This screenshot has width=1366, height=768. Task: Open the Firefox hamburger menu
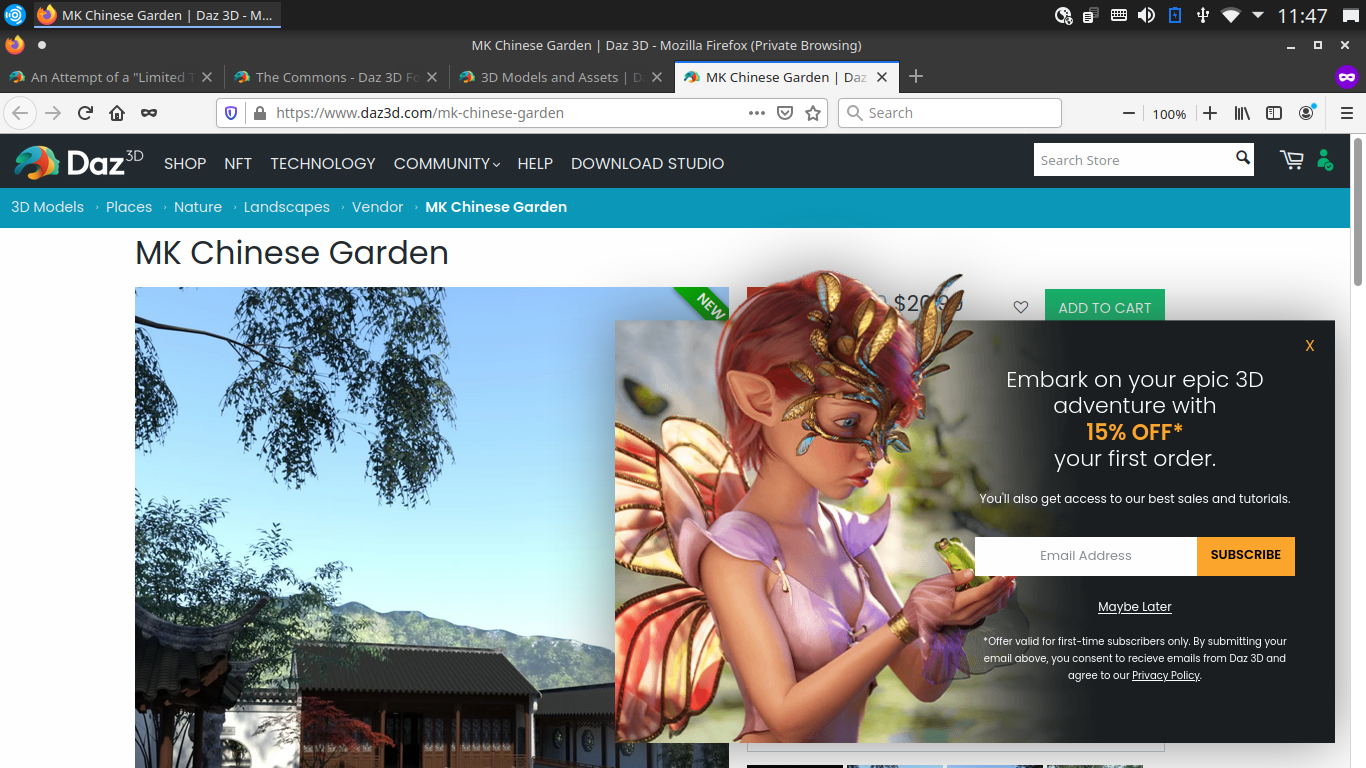[x=1346, y=113]
